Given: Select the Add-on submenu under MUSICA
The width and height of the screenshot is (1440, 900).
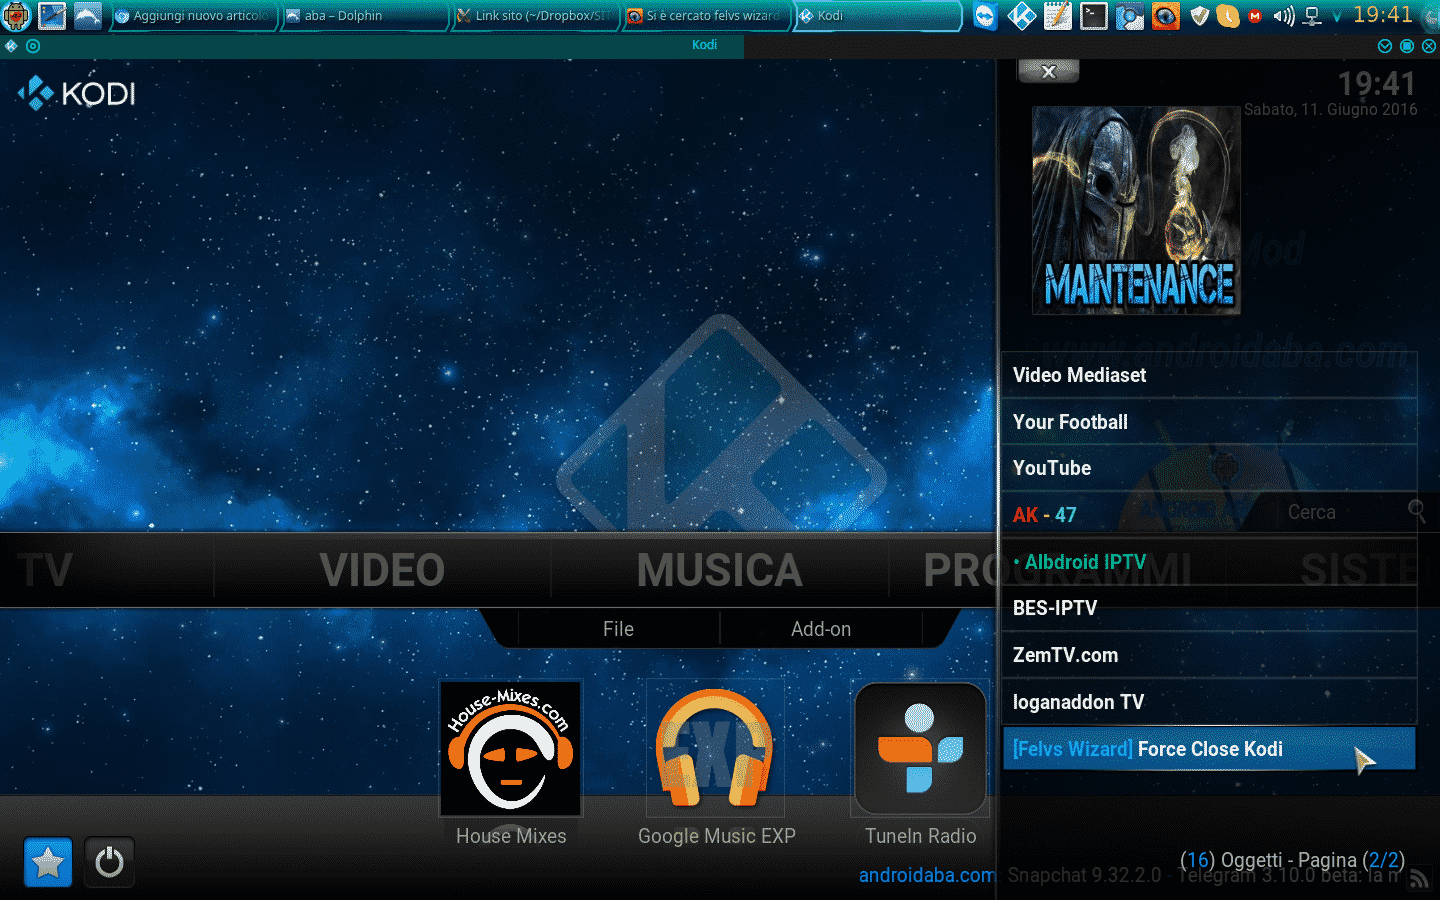Looking at the screenshot, I should tap(821, 629).
